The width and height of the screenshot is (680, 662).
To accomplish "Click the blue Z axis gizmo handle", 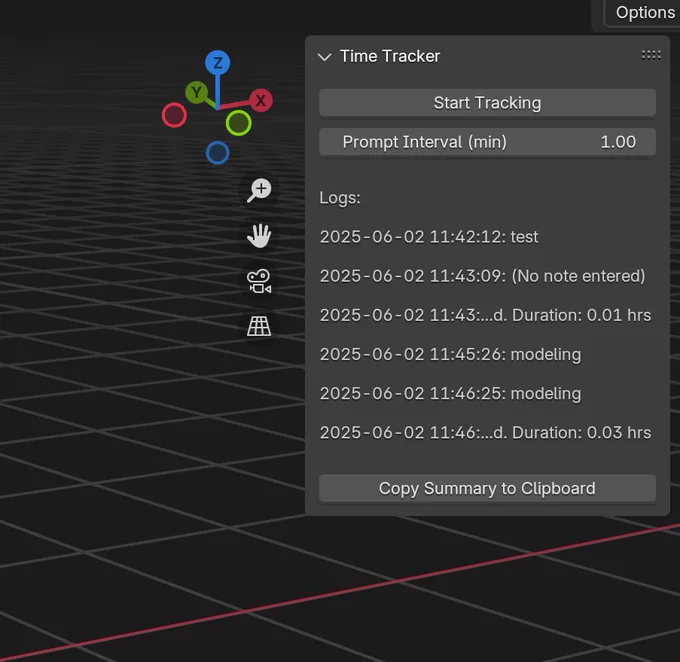I will (x=218, y=62).
